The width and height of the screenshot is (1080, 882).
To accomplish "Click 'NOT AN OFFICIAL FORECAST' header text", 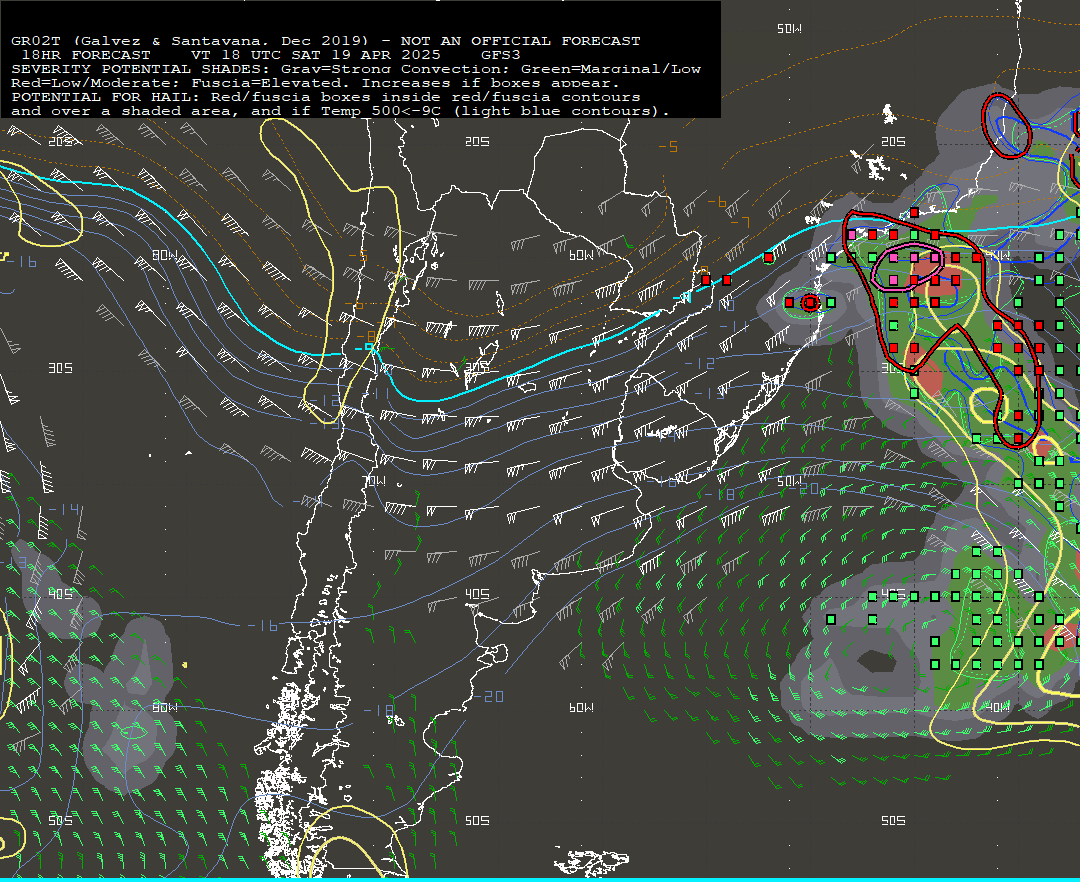I will [x=521, y=41].
